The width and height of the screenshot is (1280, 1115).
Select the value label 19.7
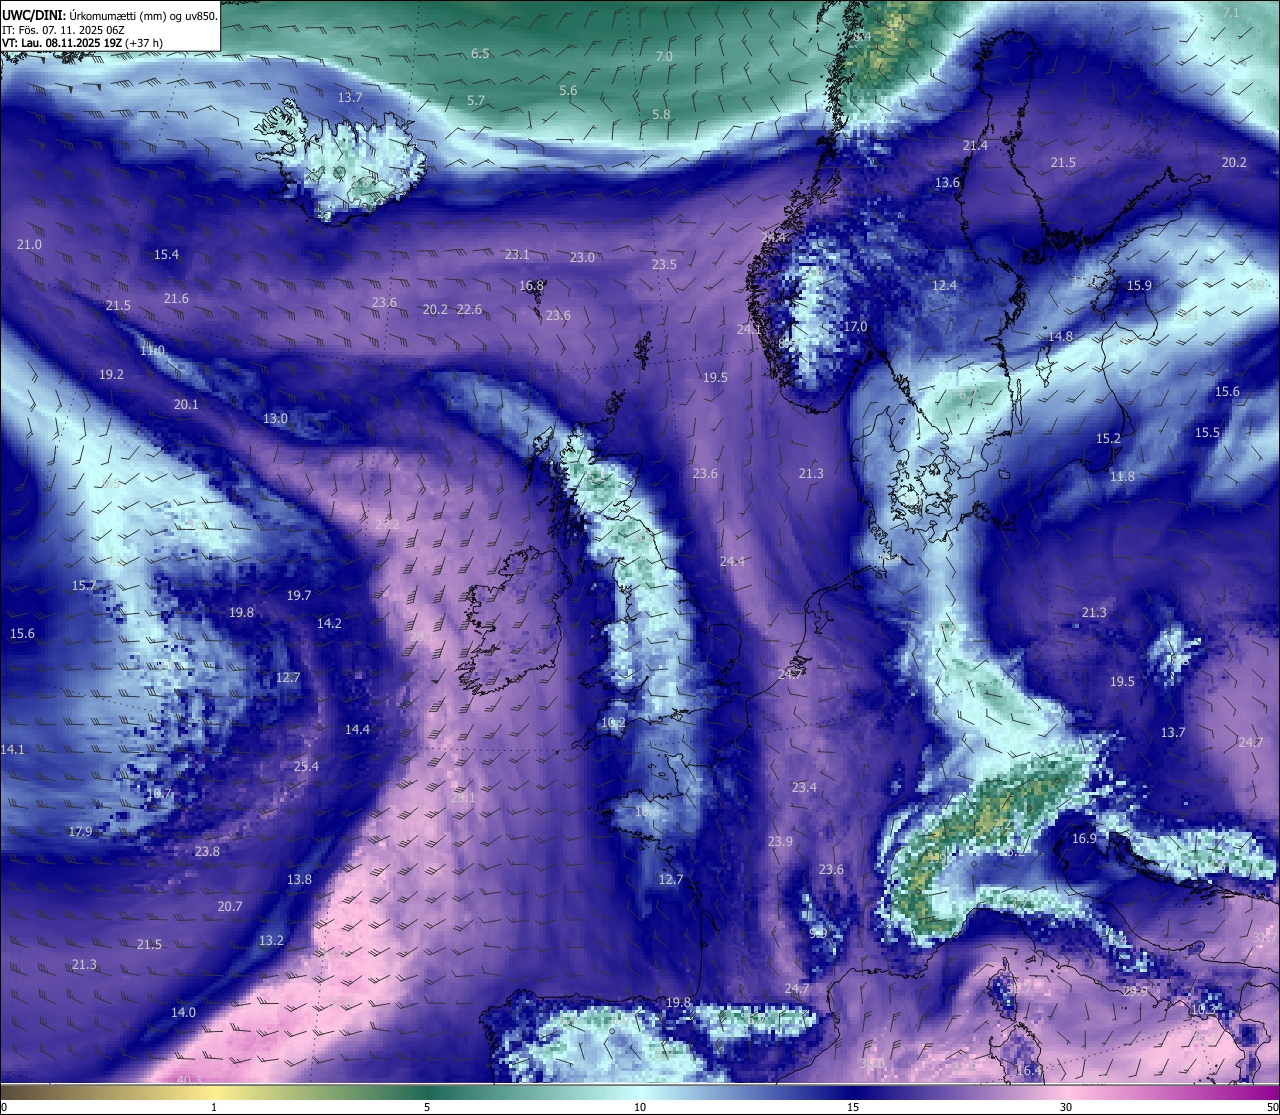pos(299,596)
